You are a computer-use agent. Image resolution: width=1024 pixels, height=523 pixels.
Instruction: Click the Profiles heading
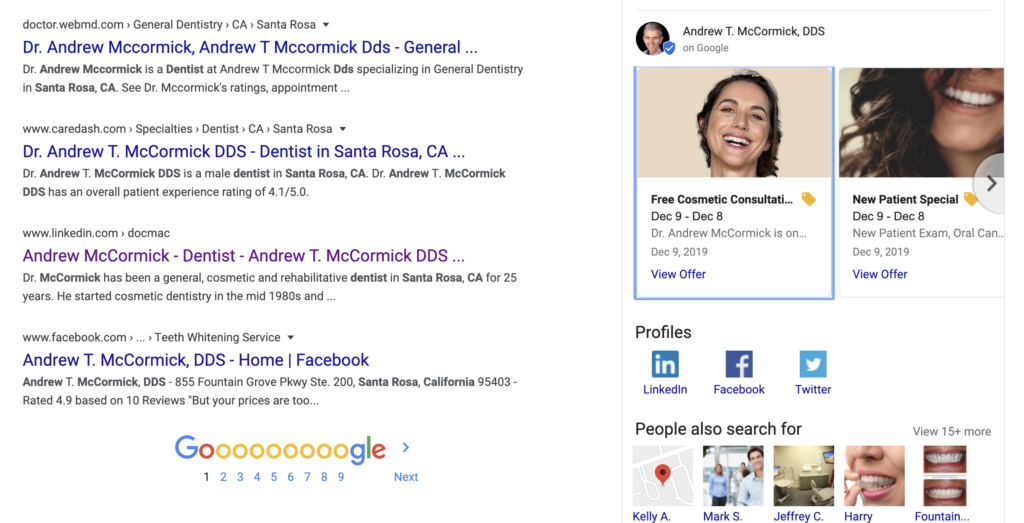[x=663, y=332]
